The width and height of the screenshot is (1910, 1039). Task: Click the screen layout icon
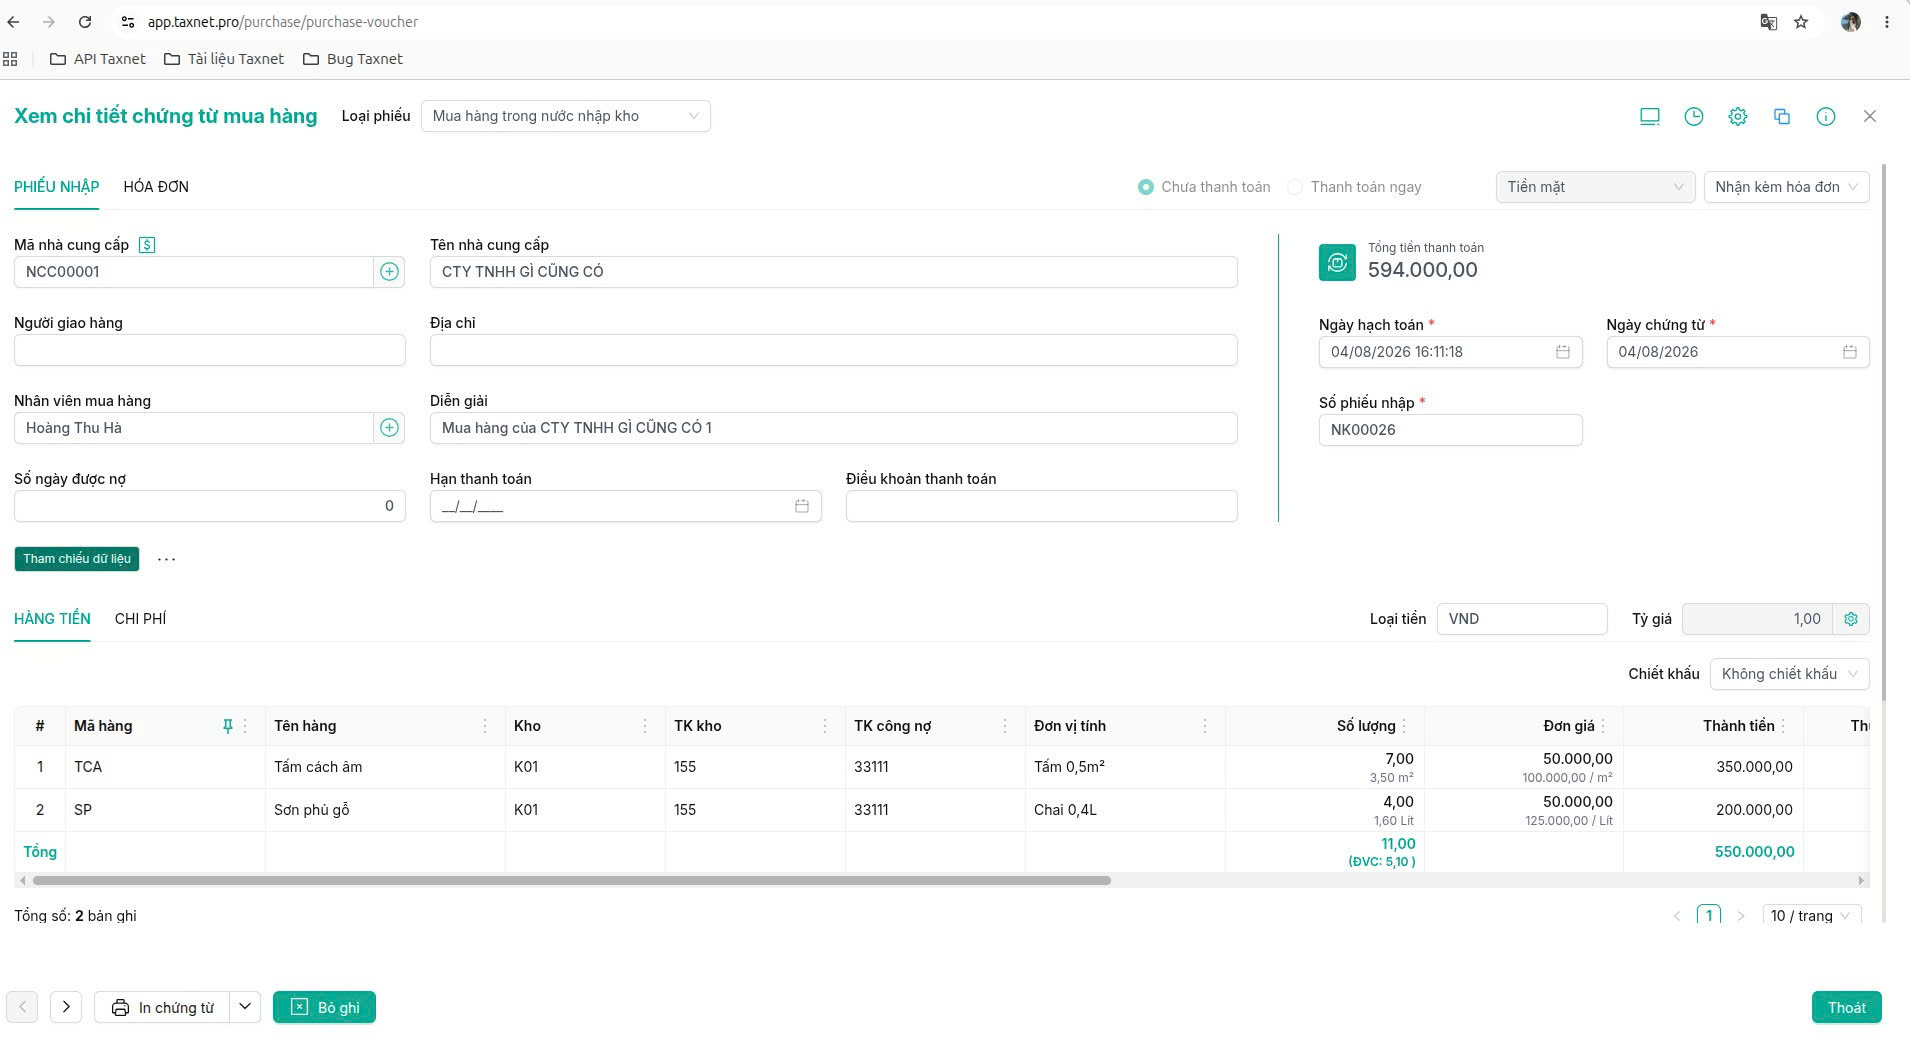[x=1650, y=116]
